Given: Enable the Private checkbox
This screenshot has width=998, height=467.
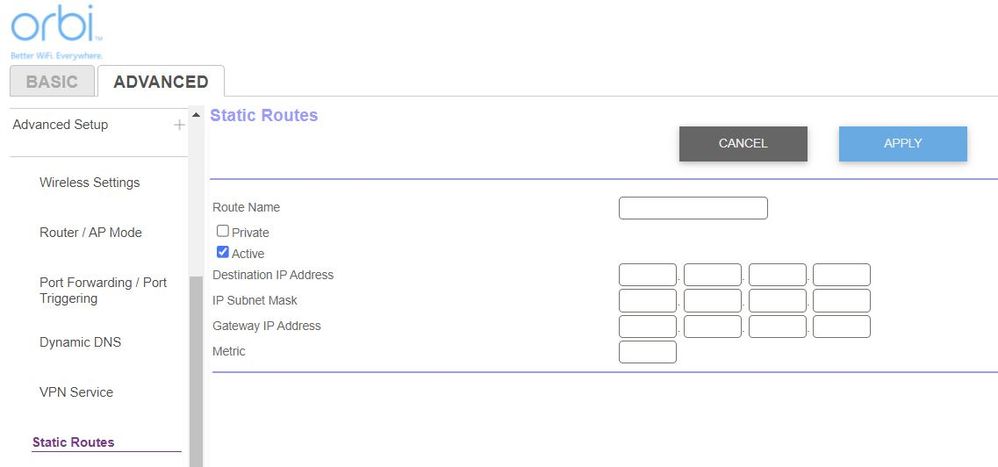Looking at the screenshot, I should point(223,232).
